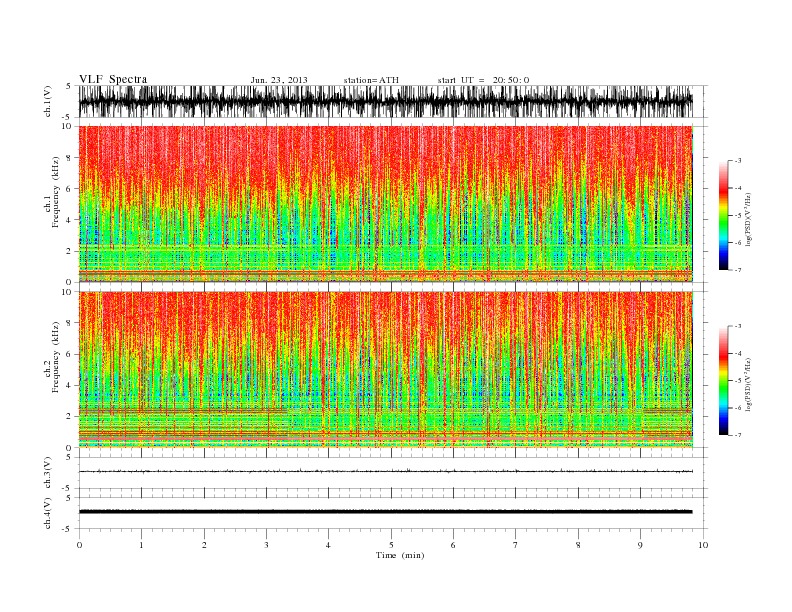Click the ch.1 "Frequency (kHz)" axis label
The height and width of the screenshot is (612, 792).
[55, 192]
